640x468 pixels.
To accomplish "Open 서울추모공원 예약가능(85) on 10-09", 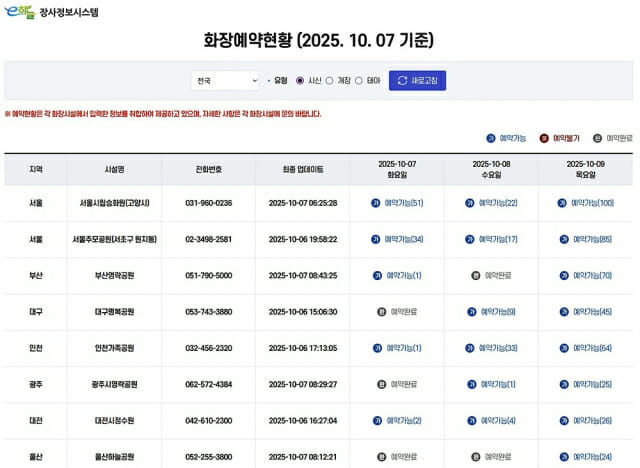I will 592,239.
